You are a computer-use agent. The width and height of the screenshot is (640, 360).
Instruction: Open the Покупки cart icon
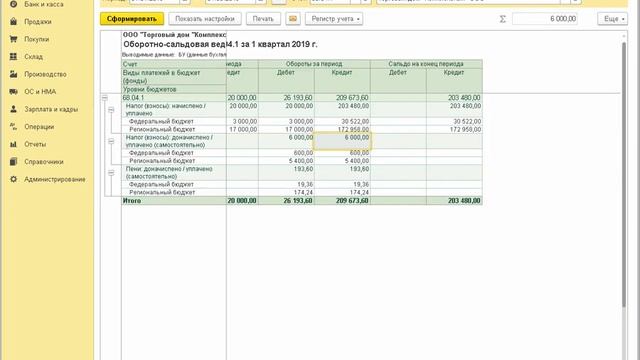point(13,39)
